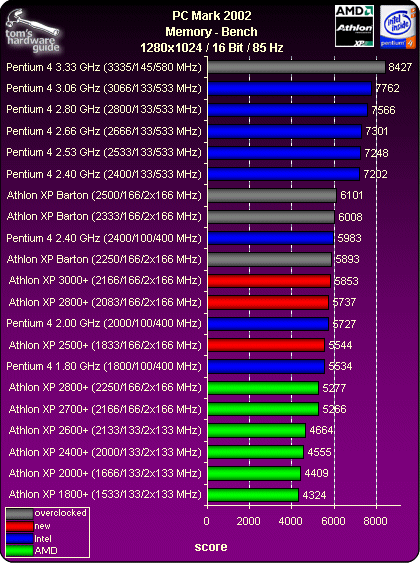This screenshot has width=420, height=563.
Task: Click the Pentium 4 2.66 GHz label
Action: [104, 131]
